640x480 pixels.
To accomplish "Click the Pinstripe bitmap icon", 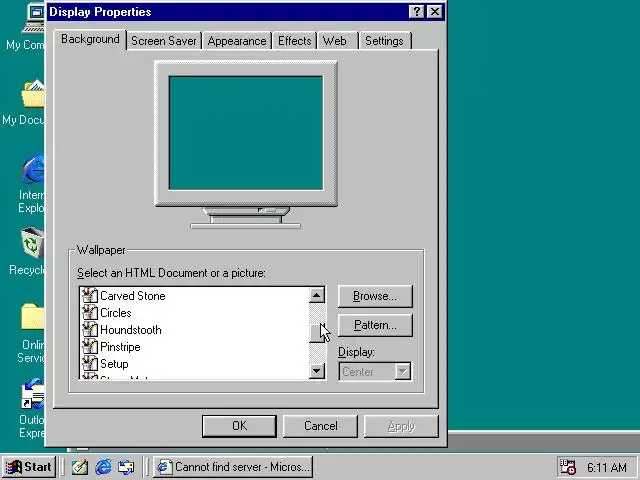I will click(x=90, y=347).
